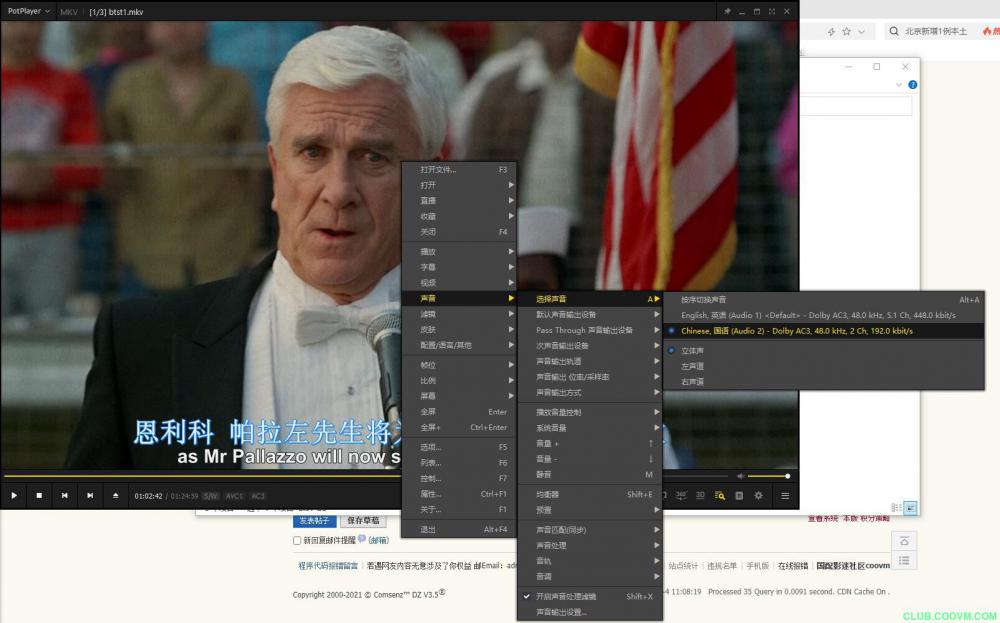Toggle 开启声音处理滤镜 checkmark option
The height and width of the screenshot is (623, 1000).
click(581, 596)
